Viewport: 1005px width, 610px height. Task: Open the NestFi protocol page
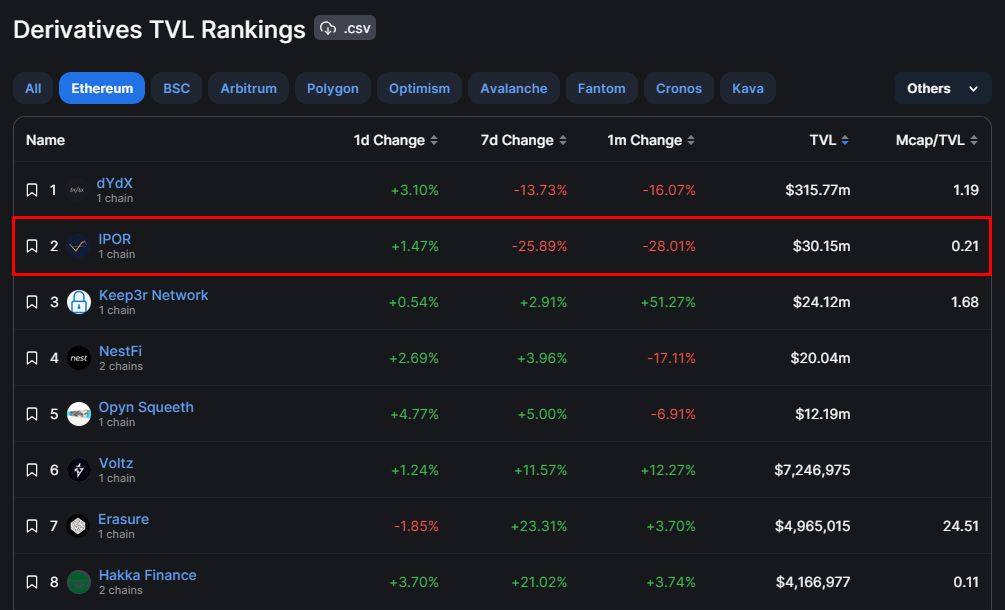point(120,351)
